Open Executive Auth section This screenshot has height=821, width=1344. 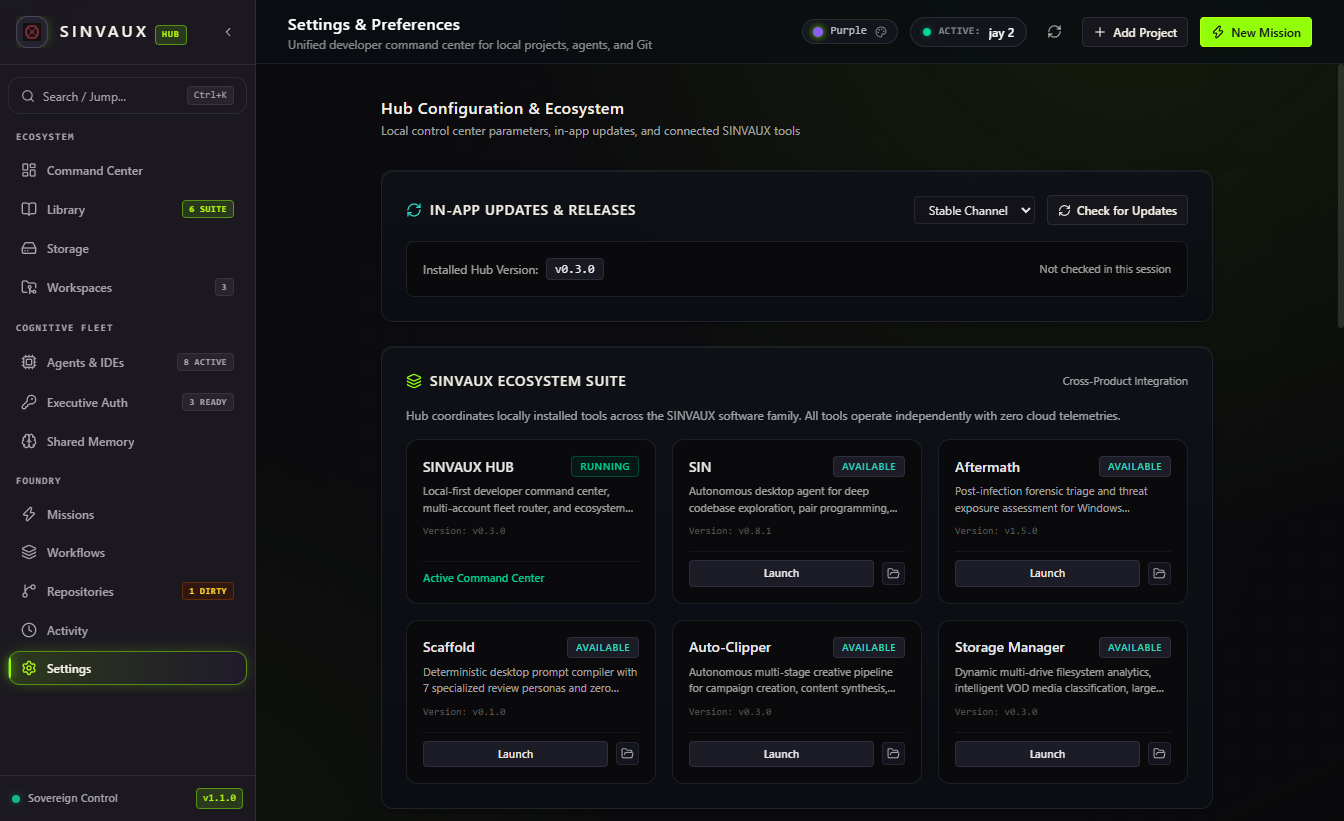tap(127, 403)
